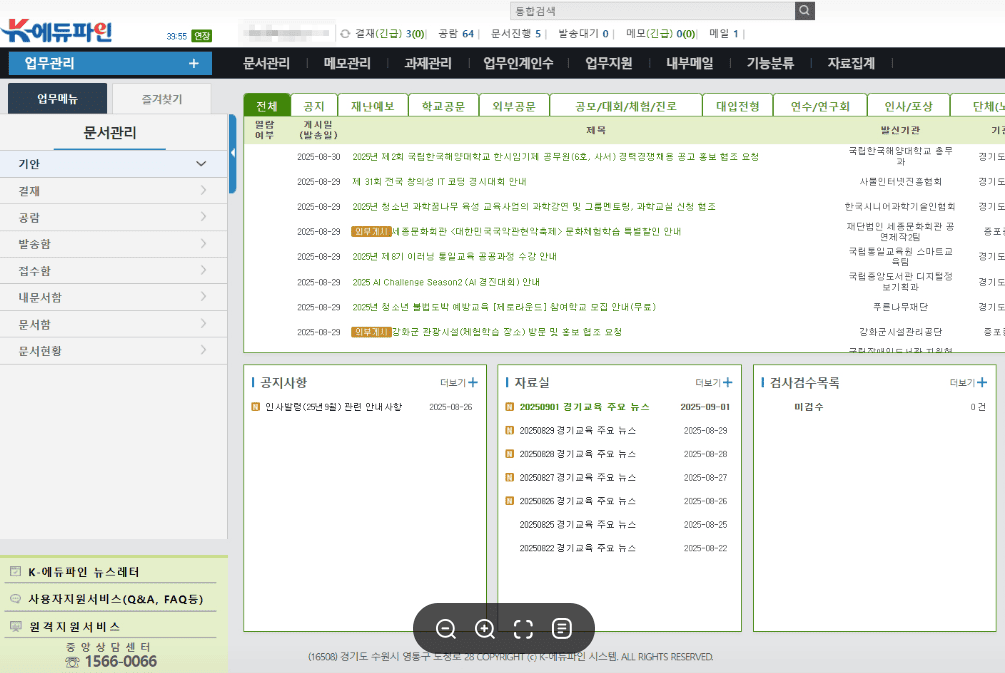Viewport: 1005px width, 673px height.
Task: Open the document list icon in the floating toolbar
Action: tap(561, 628)
